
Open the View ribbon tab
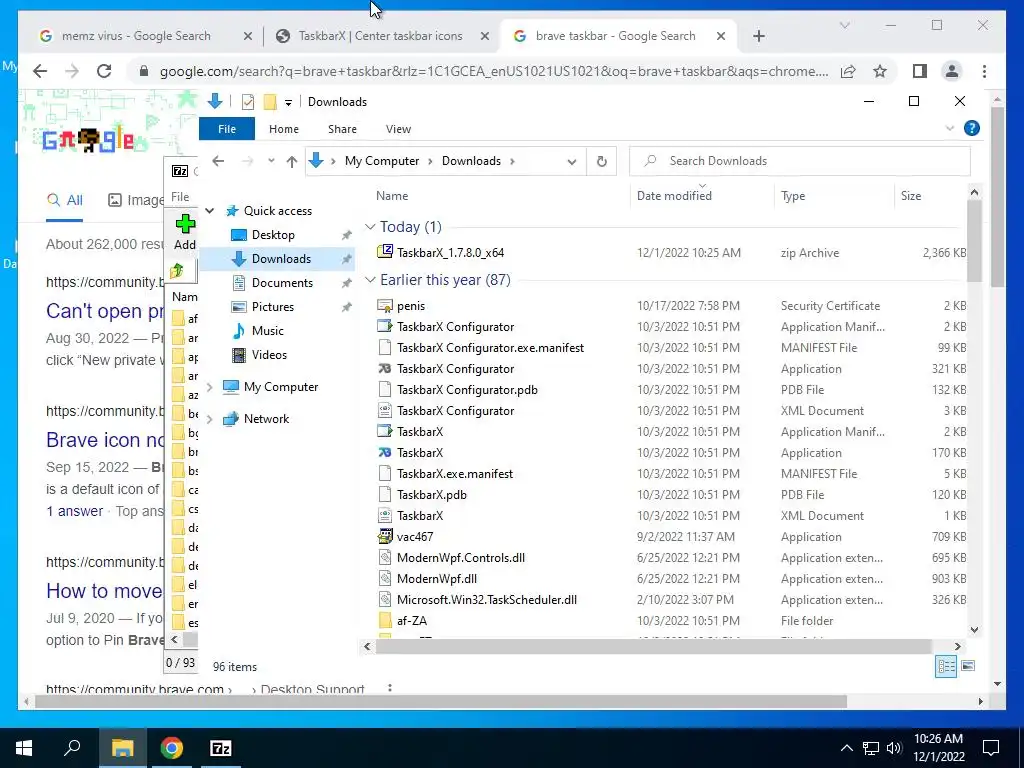[398, 129]
